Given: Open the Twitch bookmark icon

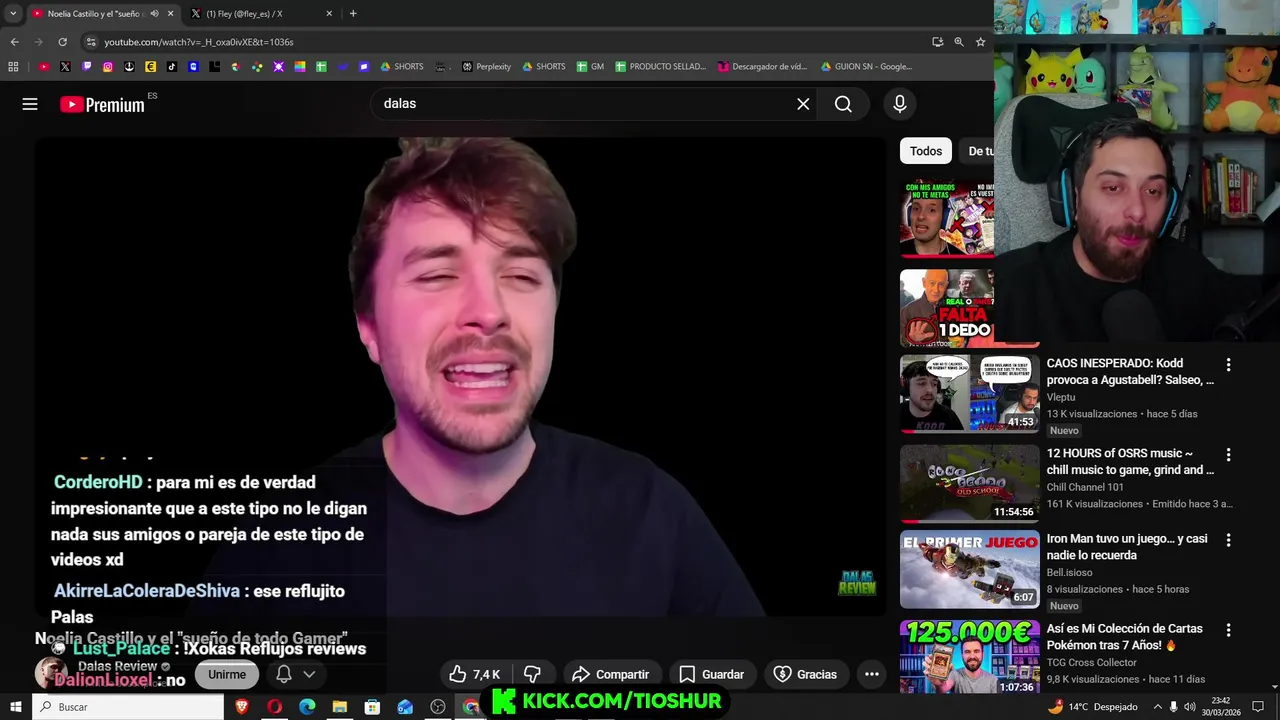Looking at the screenshot, I should tap(87, 67).
